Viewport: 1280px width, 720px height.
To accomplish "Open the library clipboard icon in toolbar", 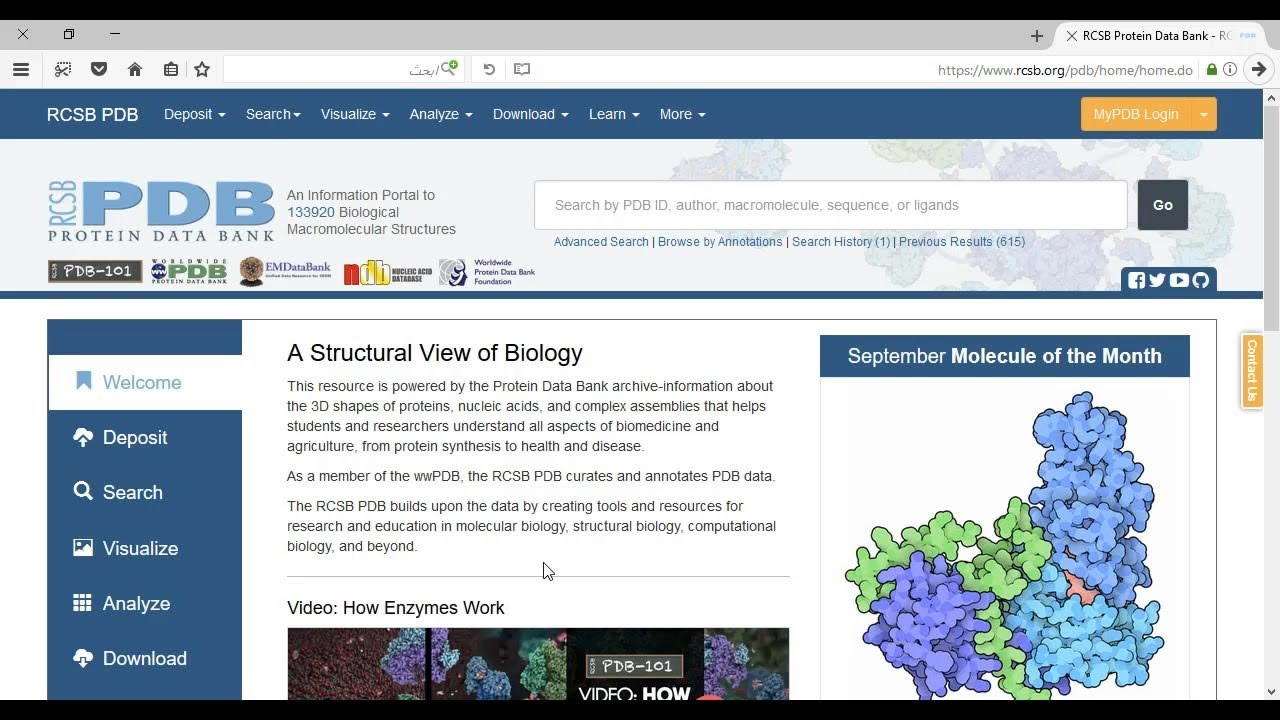I will tap(171, 69).
